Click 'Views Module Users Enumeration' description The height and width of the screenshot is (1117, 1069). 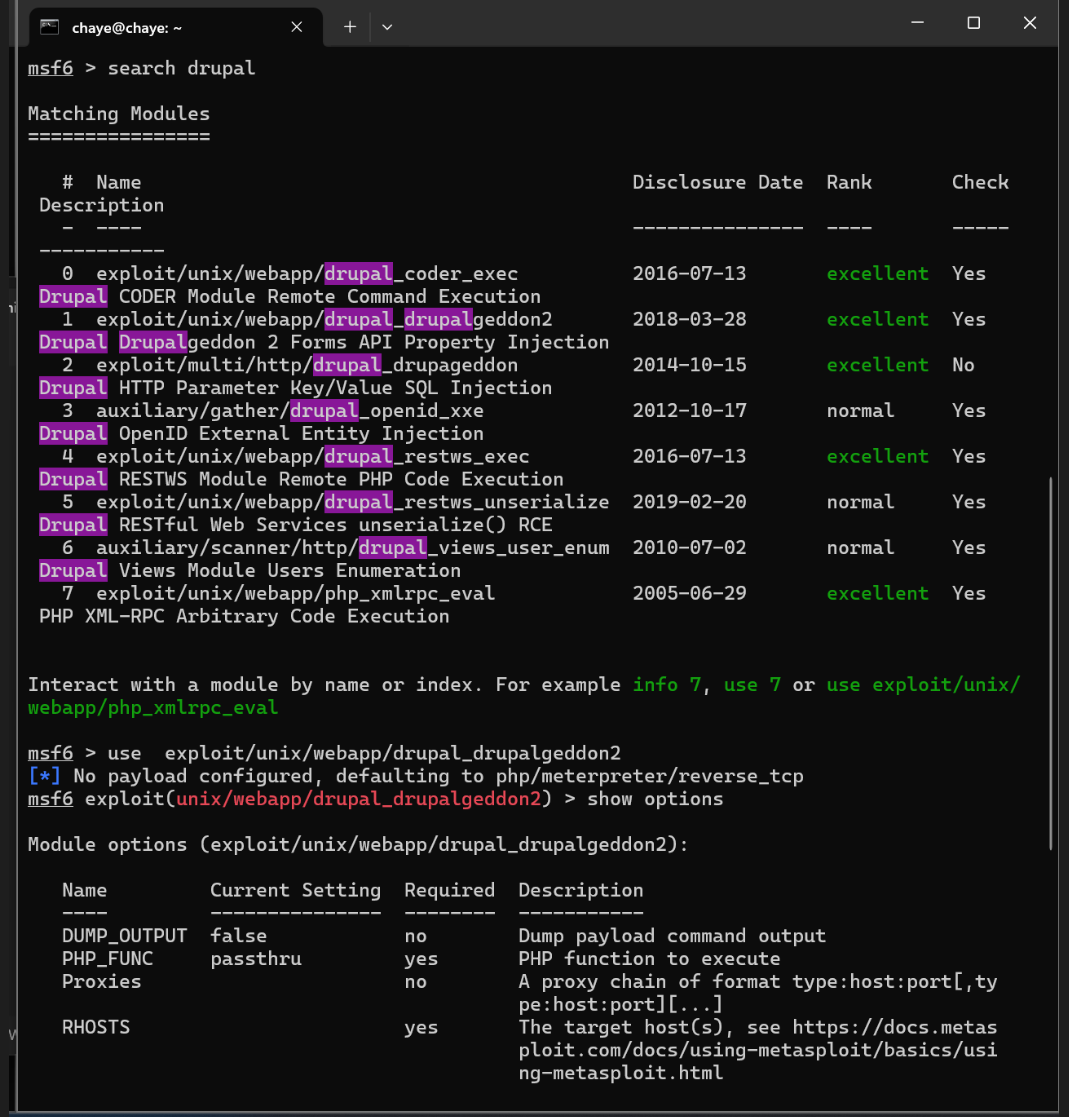point(290,570)
